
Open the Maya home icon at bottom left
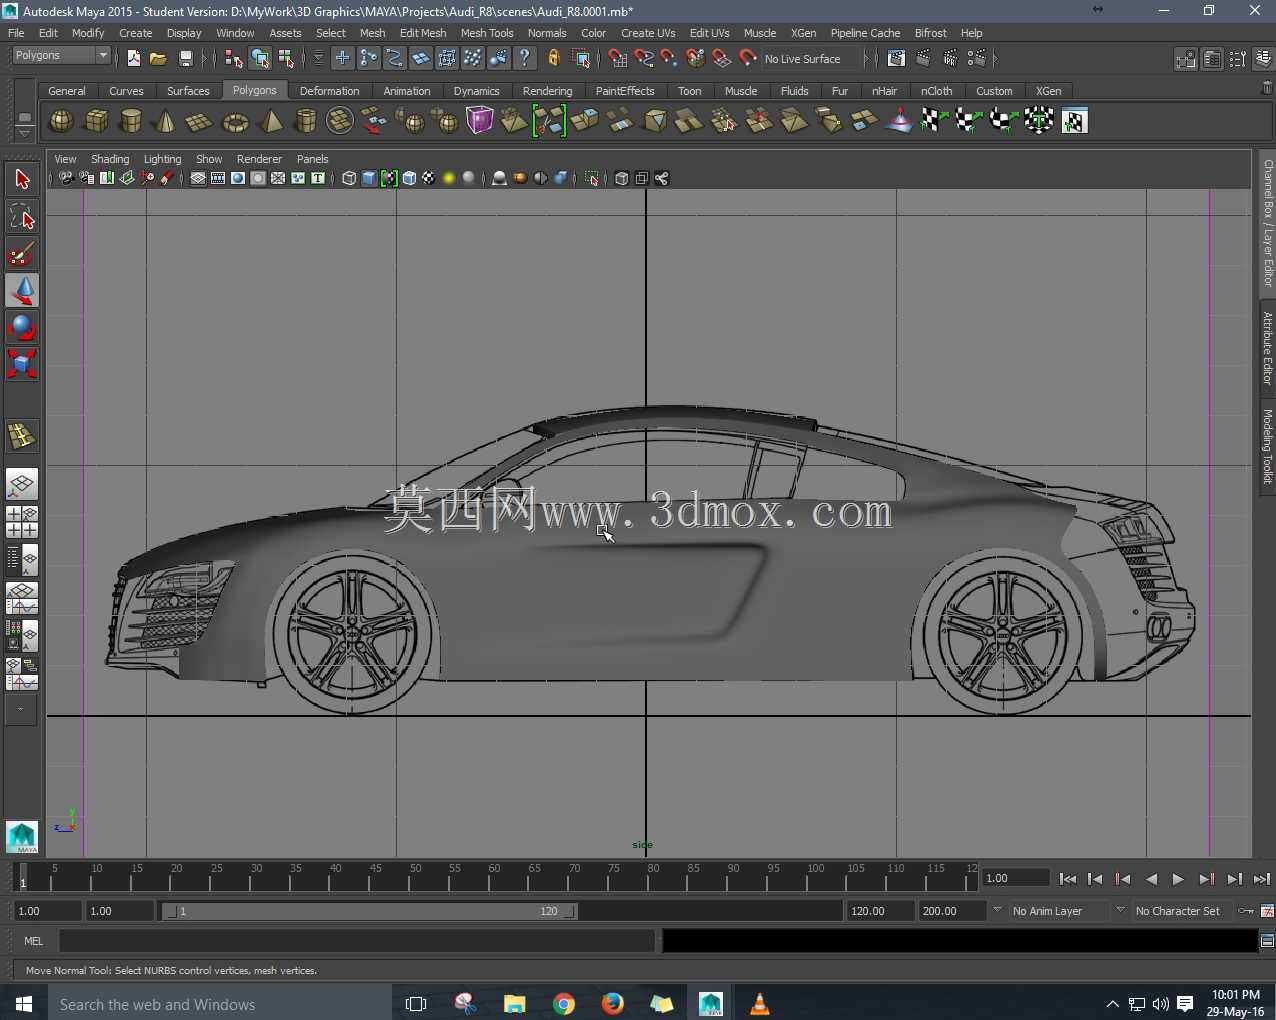pyautogui.click(x=22, y=837)
